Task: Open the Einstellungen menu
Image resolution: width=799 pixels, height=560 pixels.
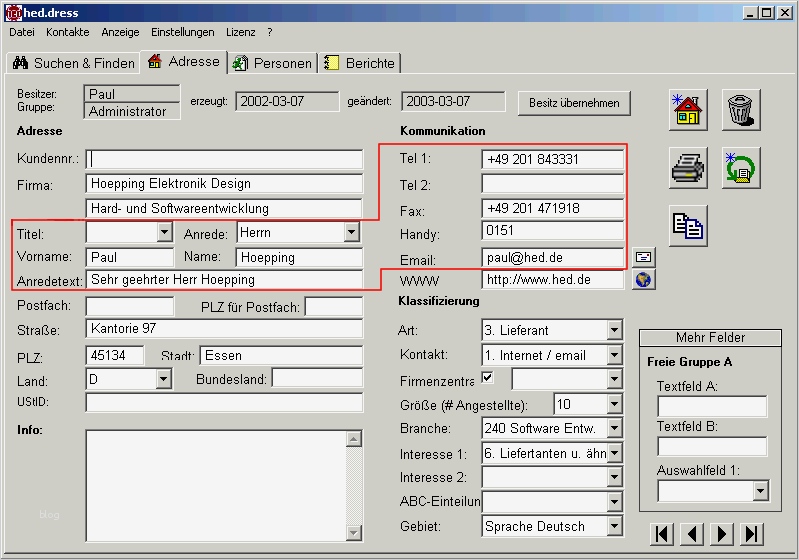Action: click(x=182, y=32)
